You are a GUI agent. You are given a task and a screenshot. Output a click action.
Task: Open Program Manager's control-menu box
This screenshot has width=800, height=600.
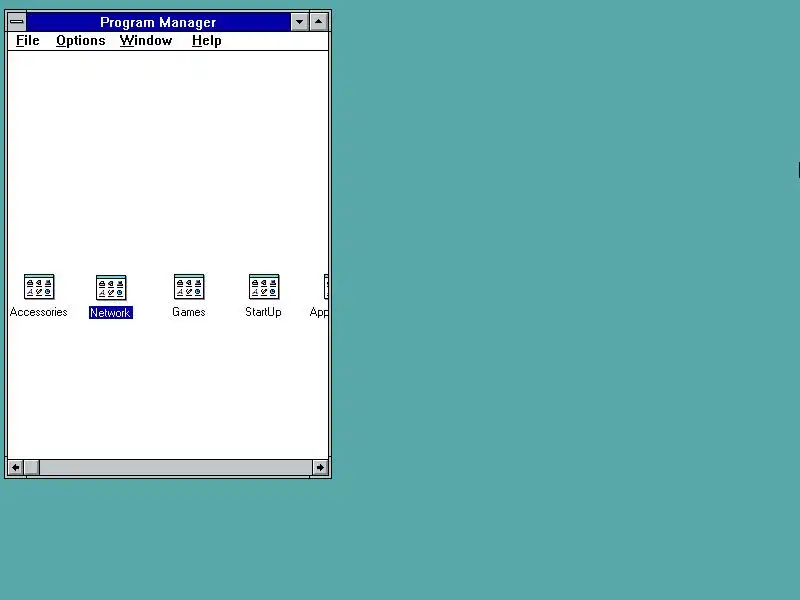pos(17,22)
